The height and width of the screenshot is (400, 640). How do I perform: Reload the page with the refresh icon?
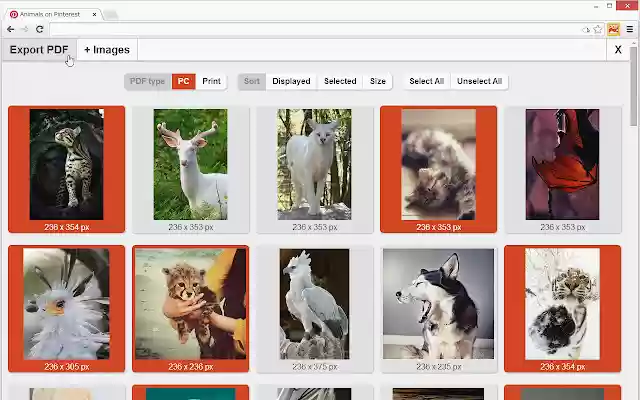(40, 29)
